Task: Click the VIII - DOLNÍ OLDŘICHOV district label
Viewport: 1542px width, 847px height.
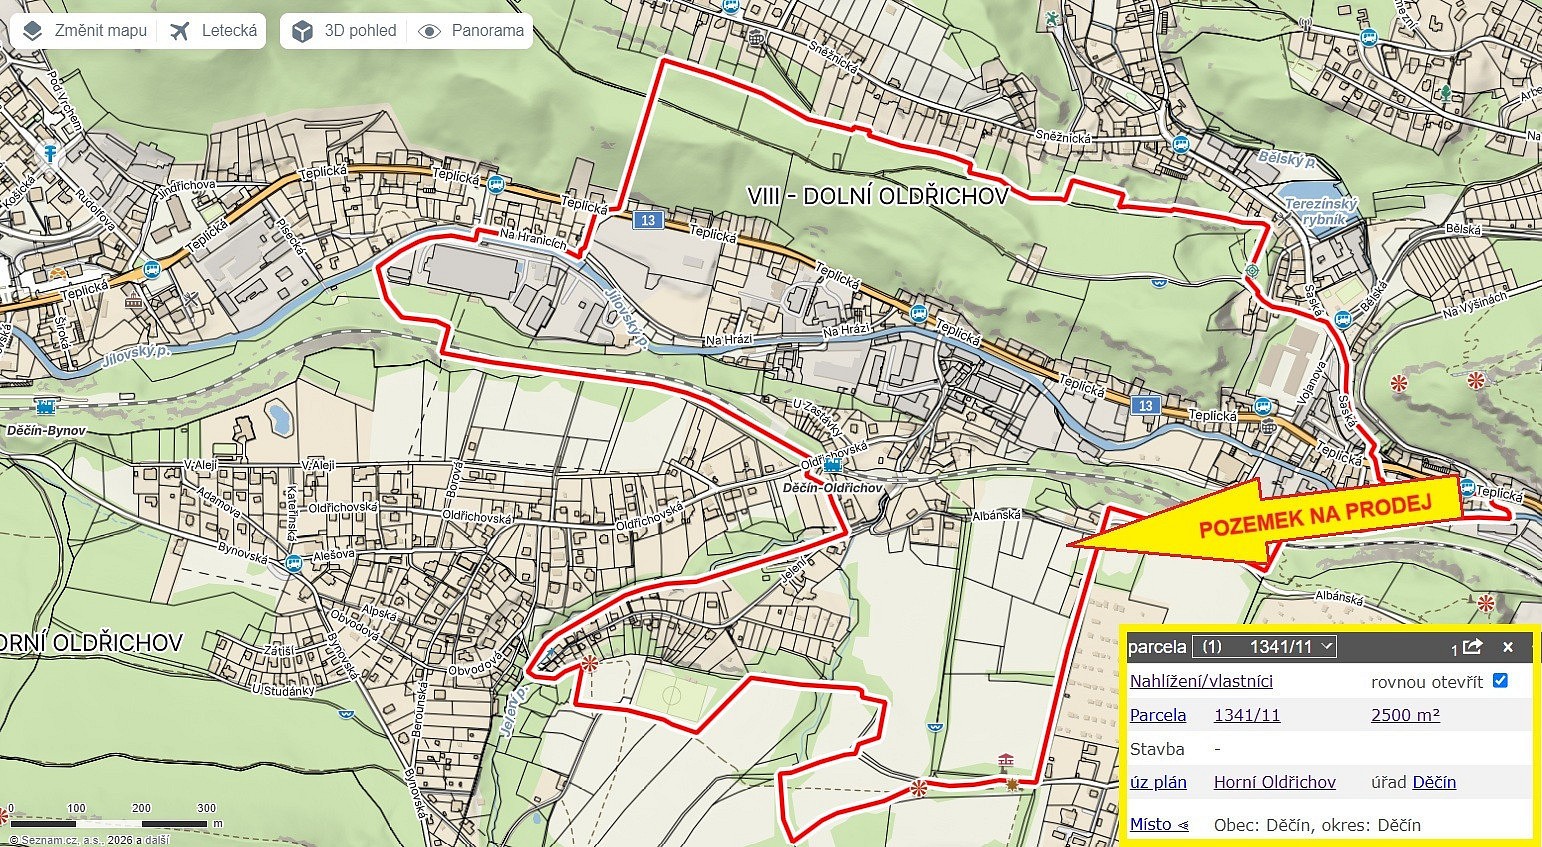Action: point(878,196)
